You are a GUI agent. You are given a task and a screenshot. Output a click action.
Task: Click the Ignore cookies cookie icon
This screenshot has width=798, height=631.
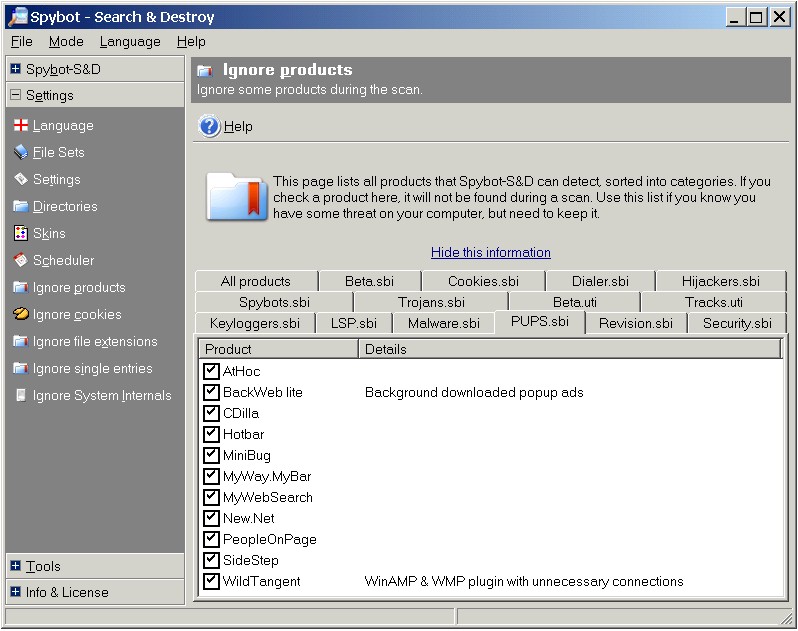click(x=20, y=314)
